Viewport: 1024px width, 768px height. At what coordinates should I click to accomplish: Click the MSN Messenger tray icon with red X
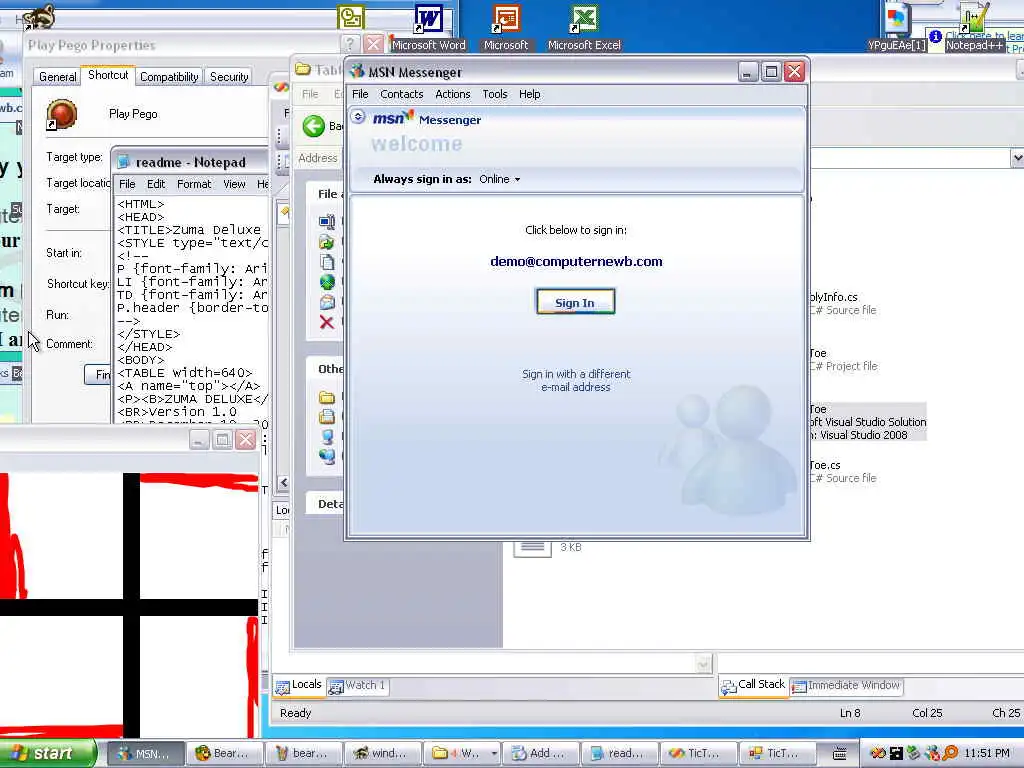click(x=933, y=753)
